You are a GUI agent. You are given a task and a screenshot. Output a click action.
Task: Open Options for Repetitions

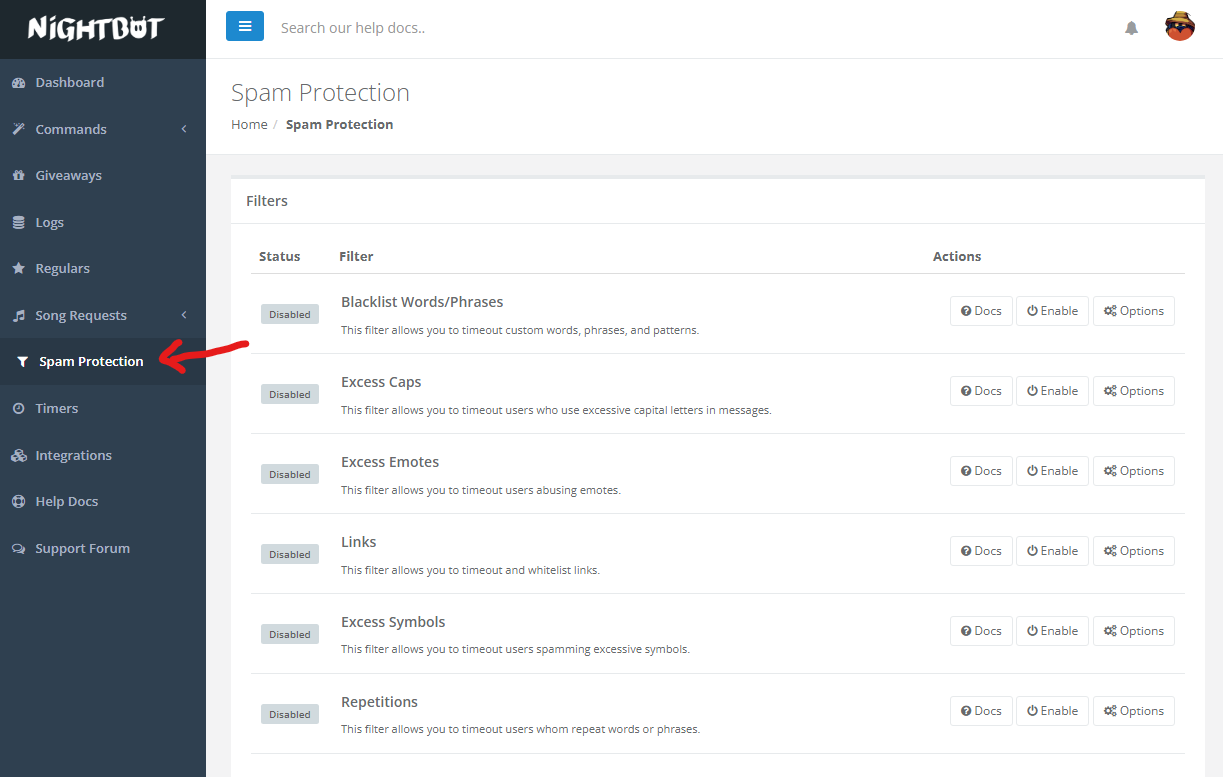point(1134,711)
